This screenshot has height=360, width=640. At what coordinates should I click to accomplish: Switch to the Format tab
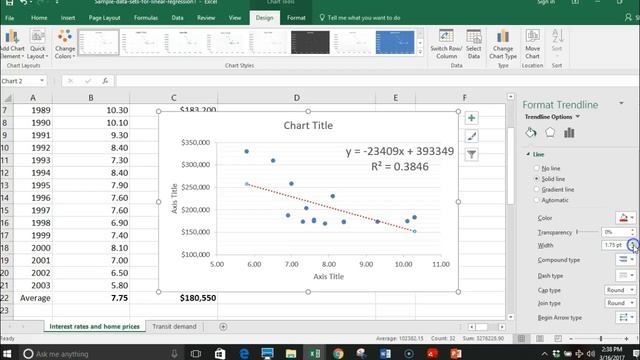click(x=296, y=18)
